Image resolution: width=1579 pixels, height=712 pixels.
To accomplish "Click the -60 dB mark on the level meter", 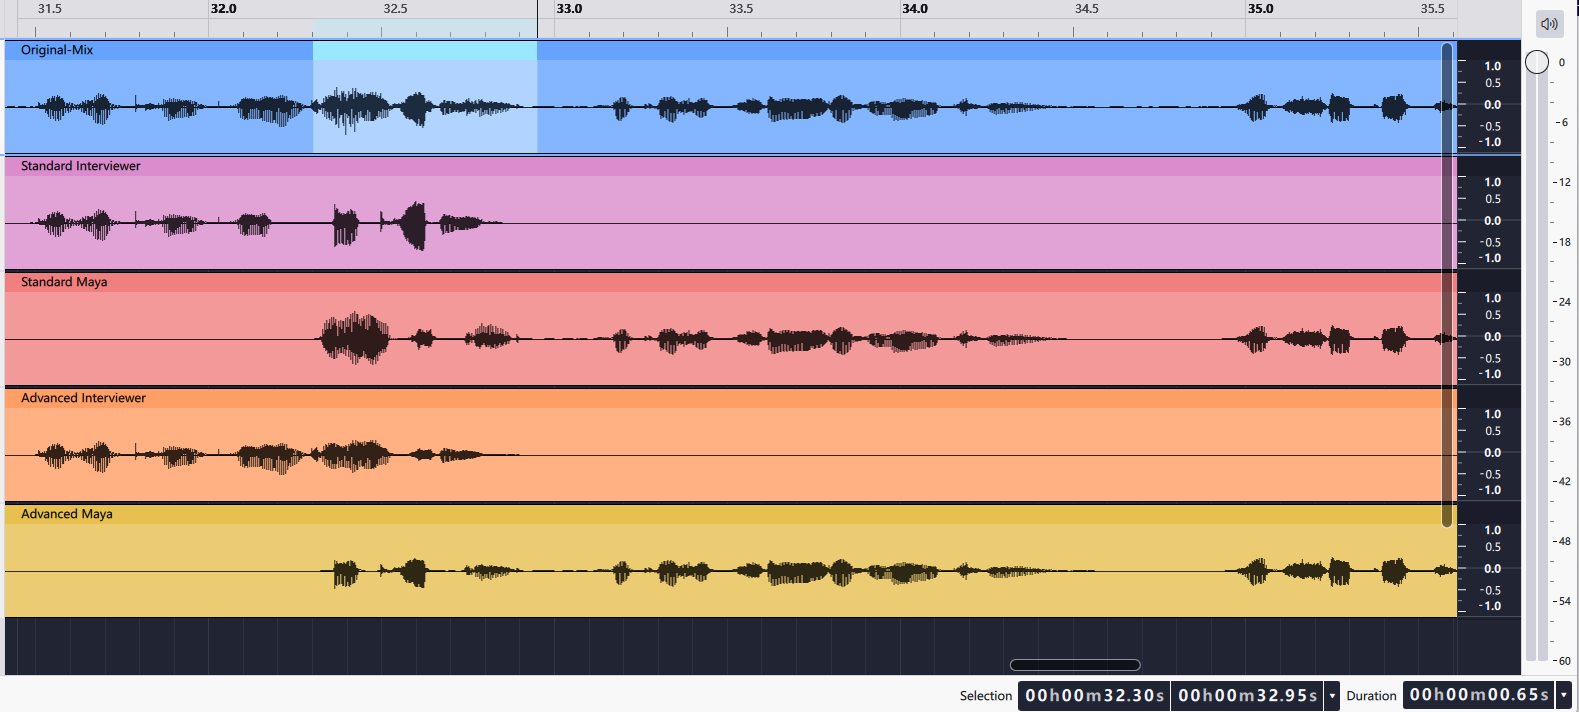I will [1563, 661].
